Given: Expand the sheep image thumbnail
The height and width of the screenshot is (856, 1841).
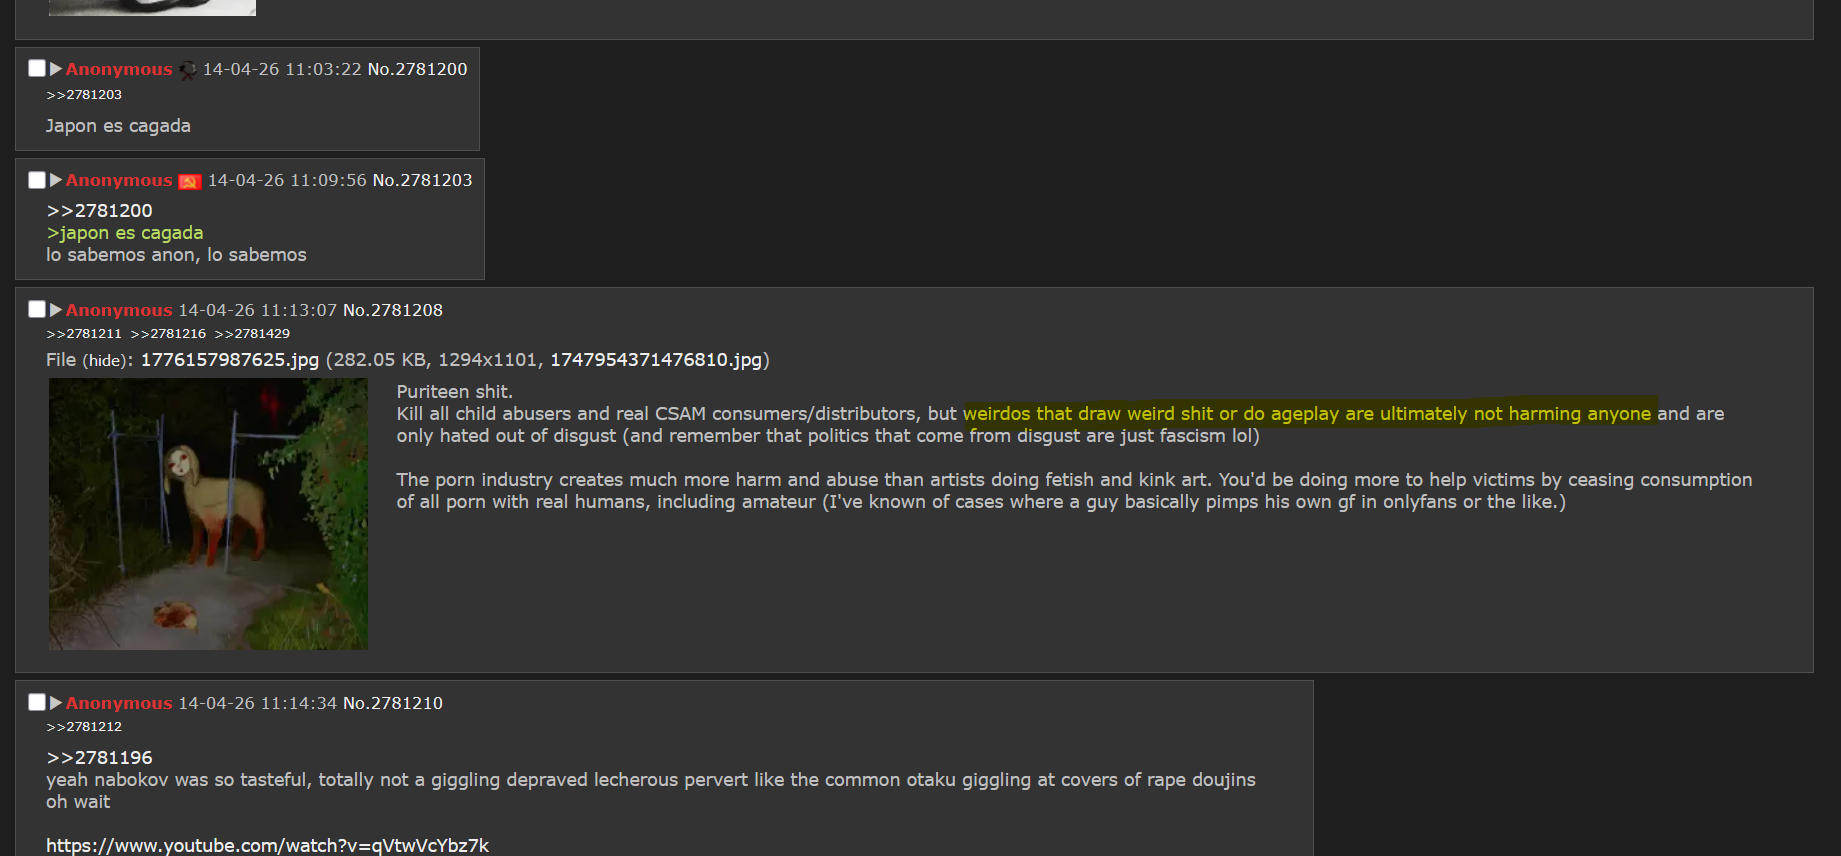Looking at the screenshot, I should (208, 514).
